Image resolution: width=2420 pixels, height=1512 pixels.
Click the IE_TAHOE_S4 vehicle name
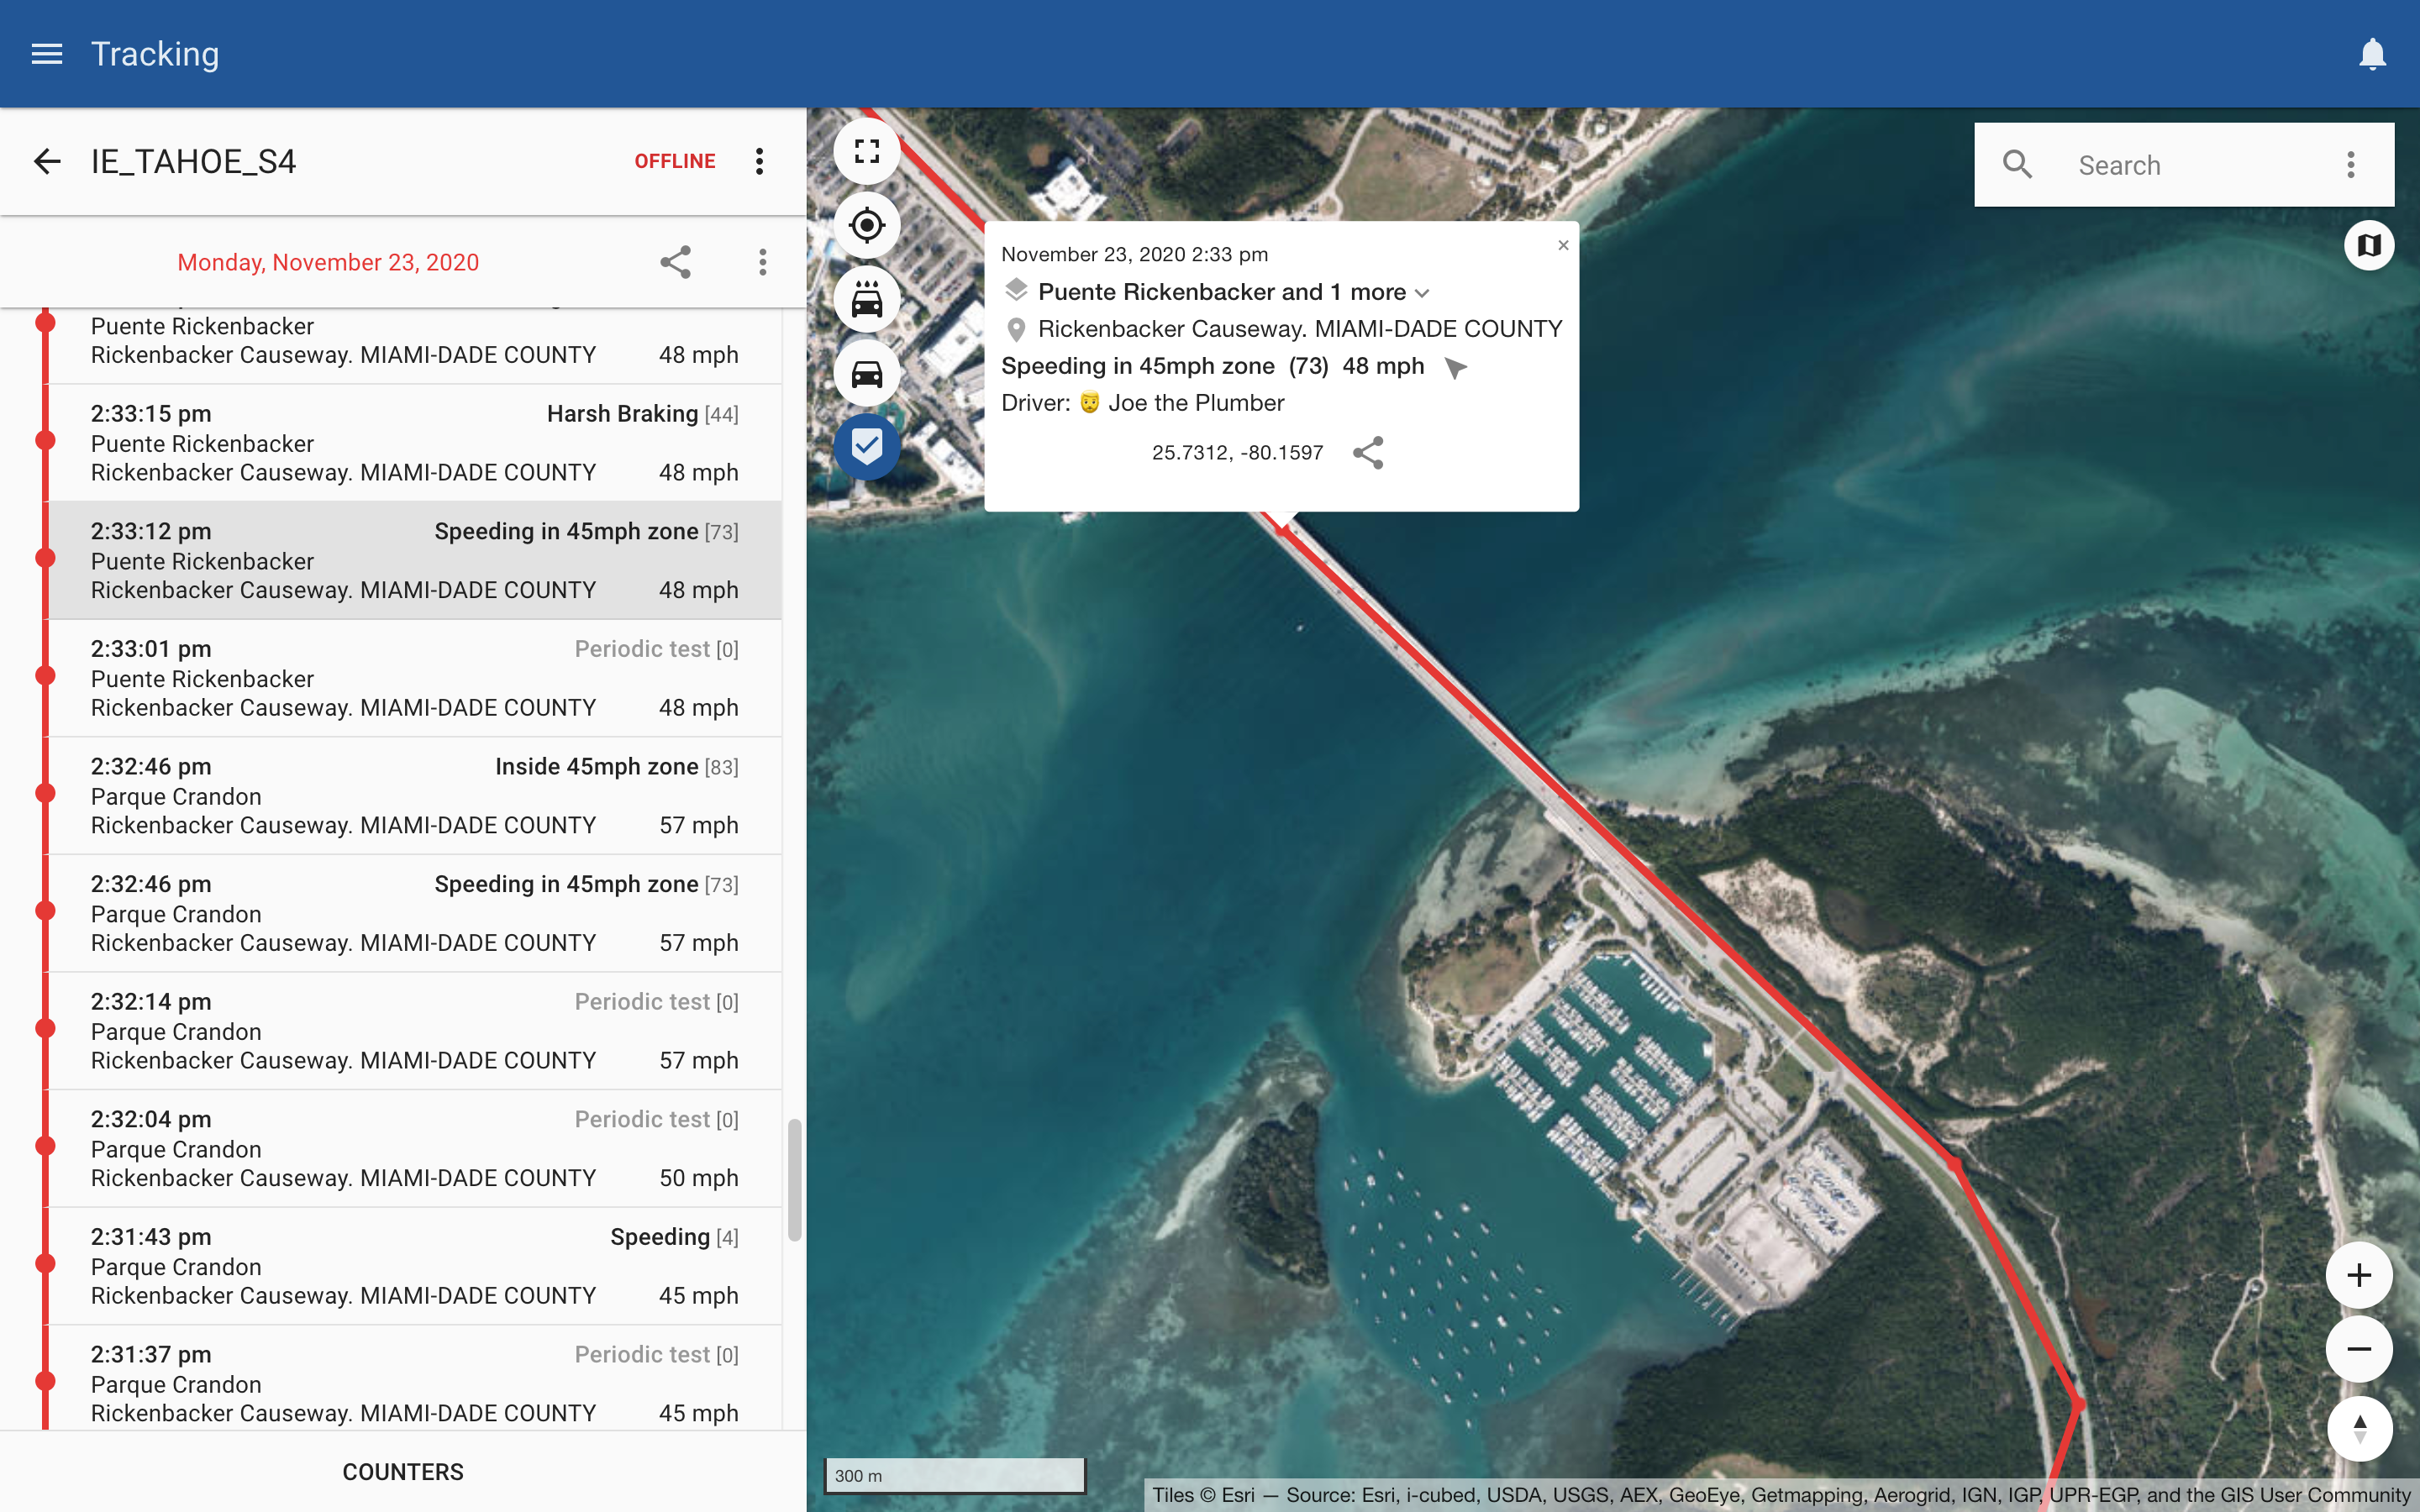(193, 161)
